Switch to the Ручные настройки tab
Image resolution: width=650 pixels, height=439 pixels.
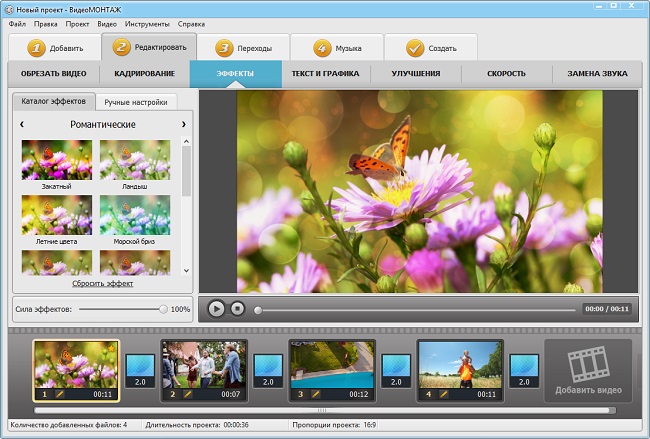click(x=136, y=102)
